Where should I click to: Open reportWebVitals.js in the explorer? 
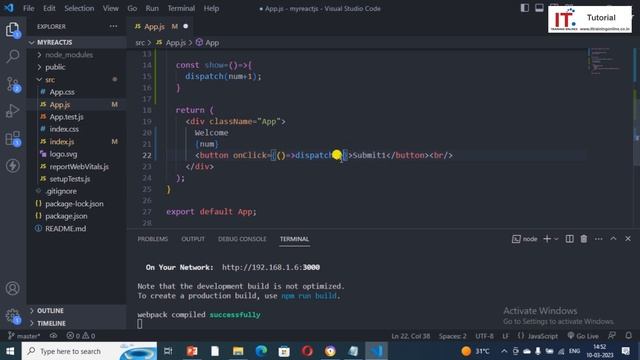point(77,167)
